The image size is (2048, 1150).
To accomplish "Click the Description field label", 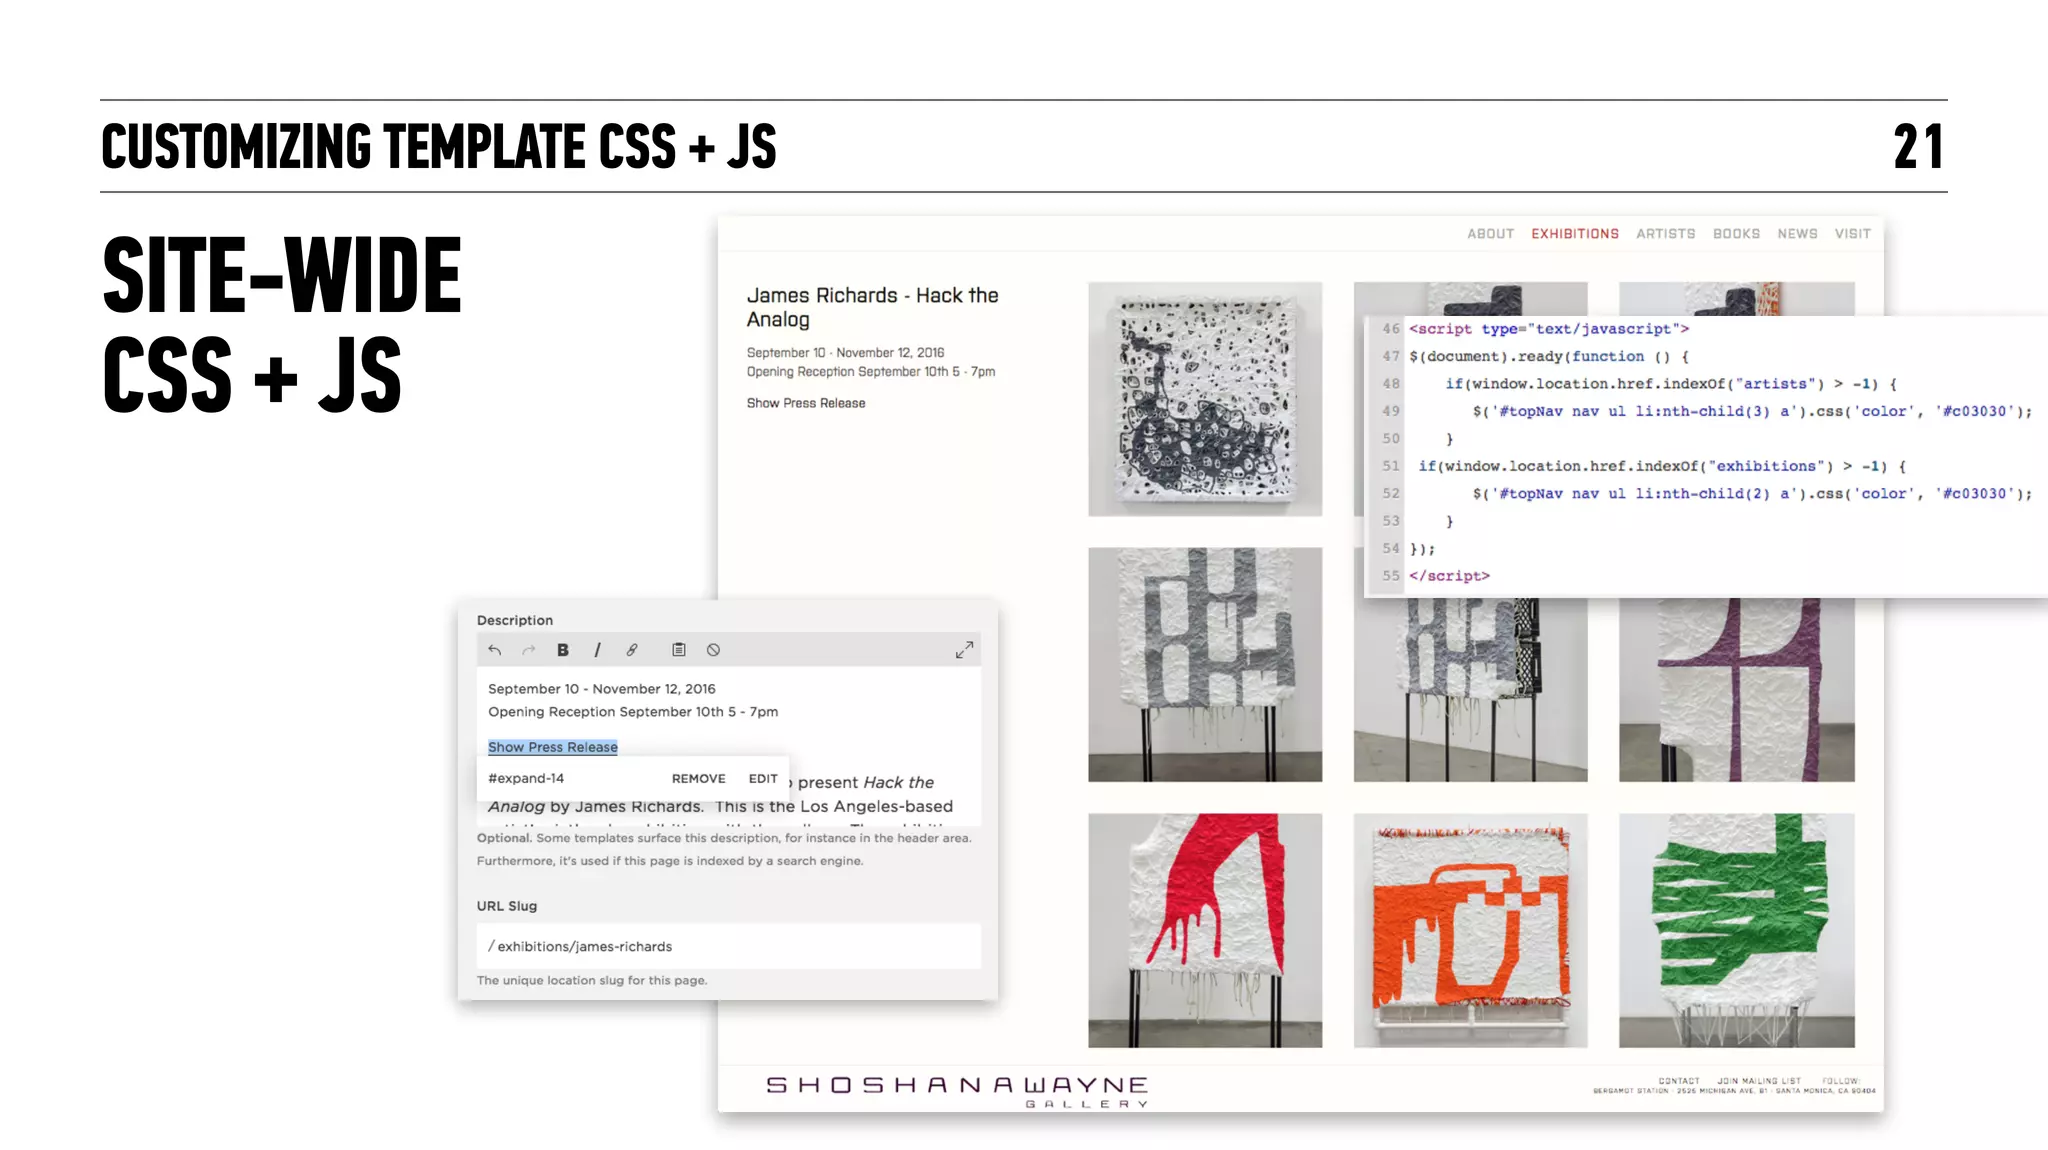I will [515, 620].
